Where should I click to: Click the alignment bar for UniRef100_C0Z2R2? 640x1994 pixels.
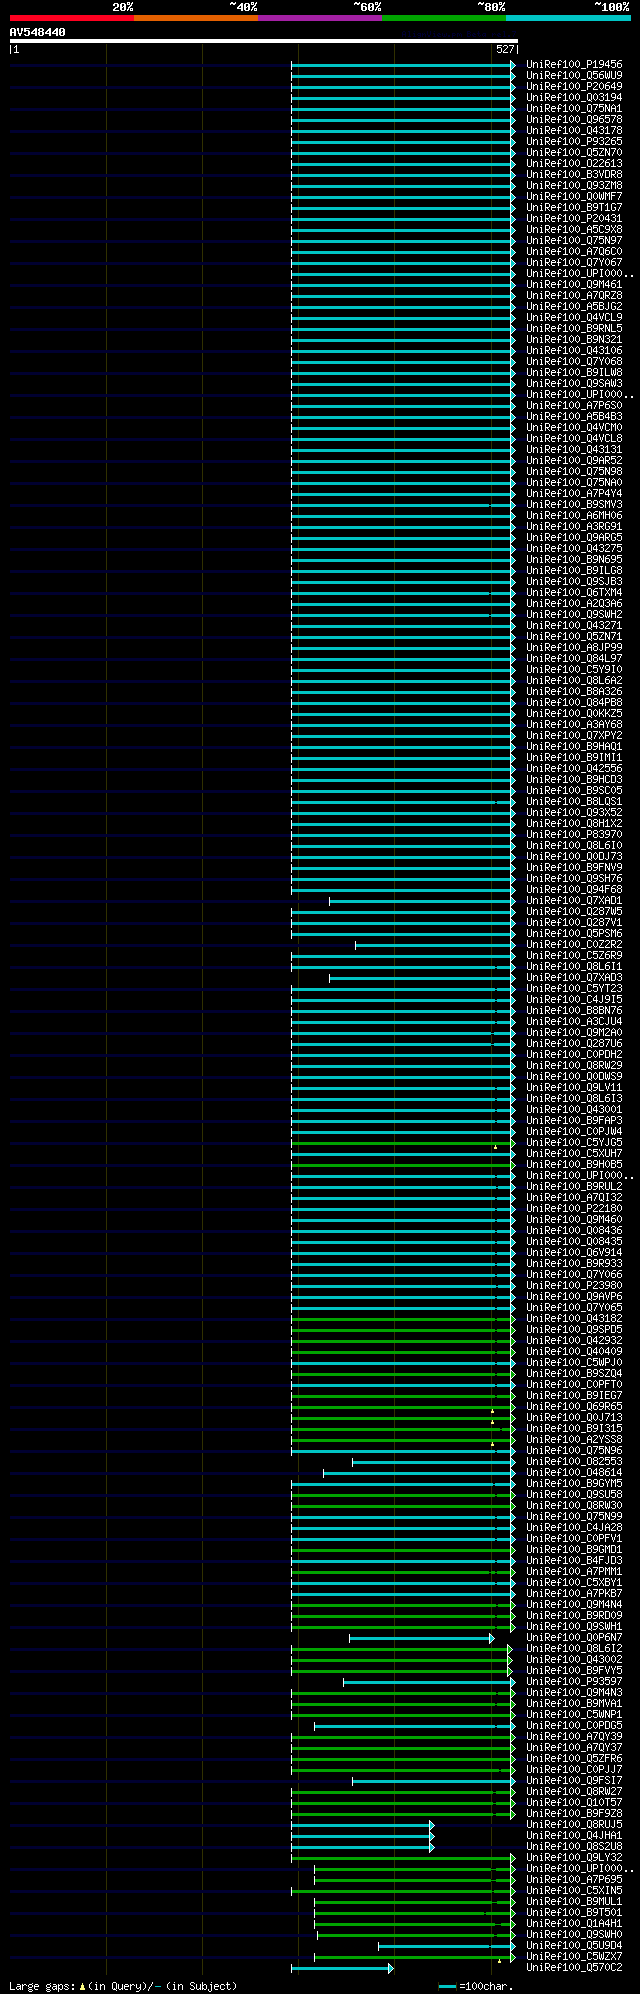435,944
